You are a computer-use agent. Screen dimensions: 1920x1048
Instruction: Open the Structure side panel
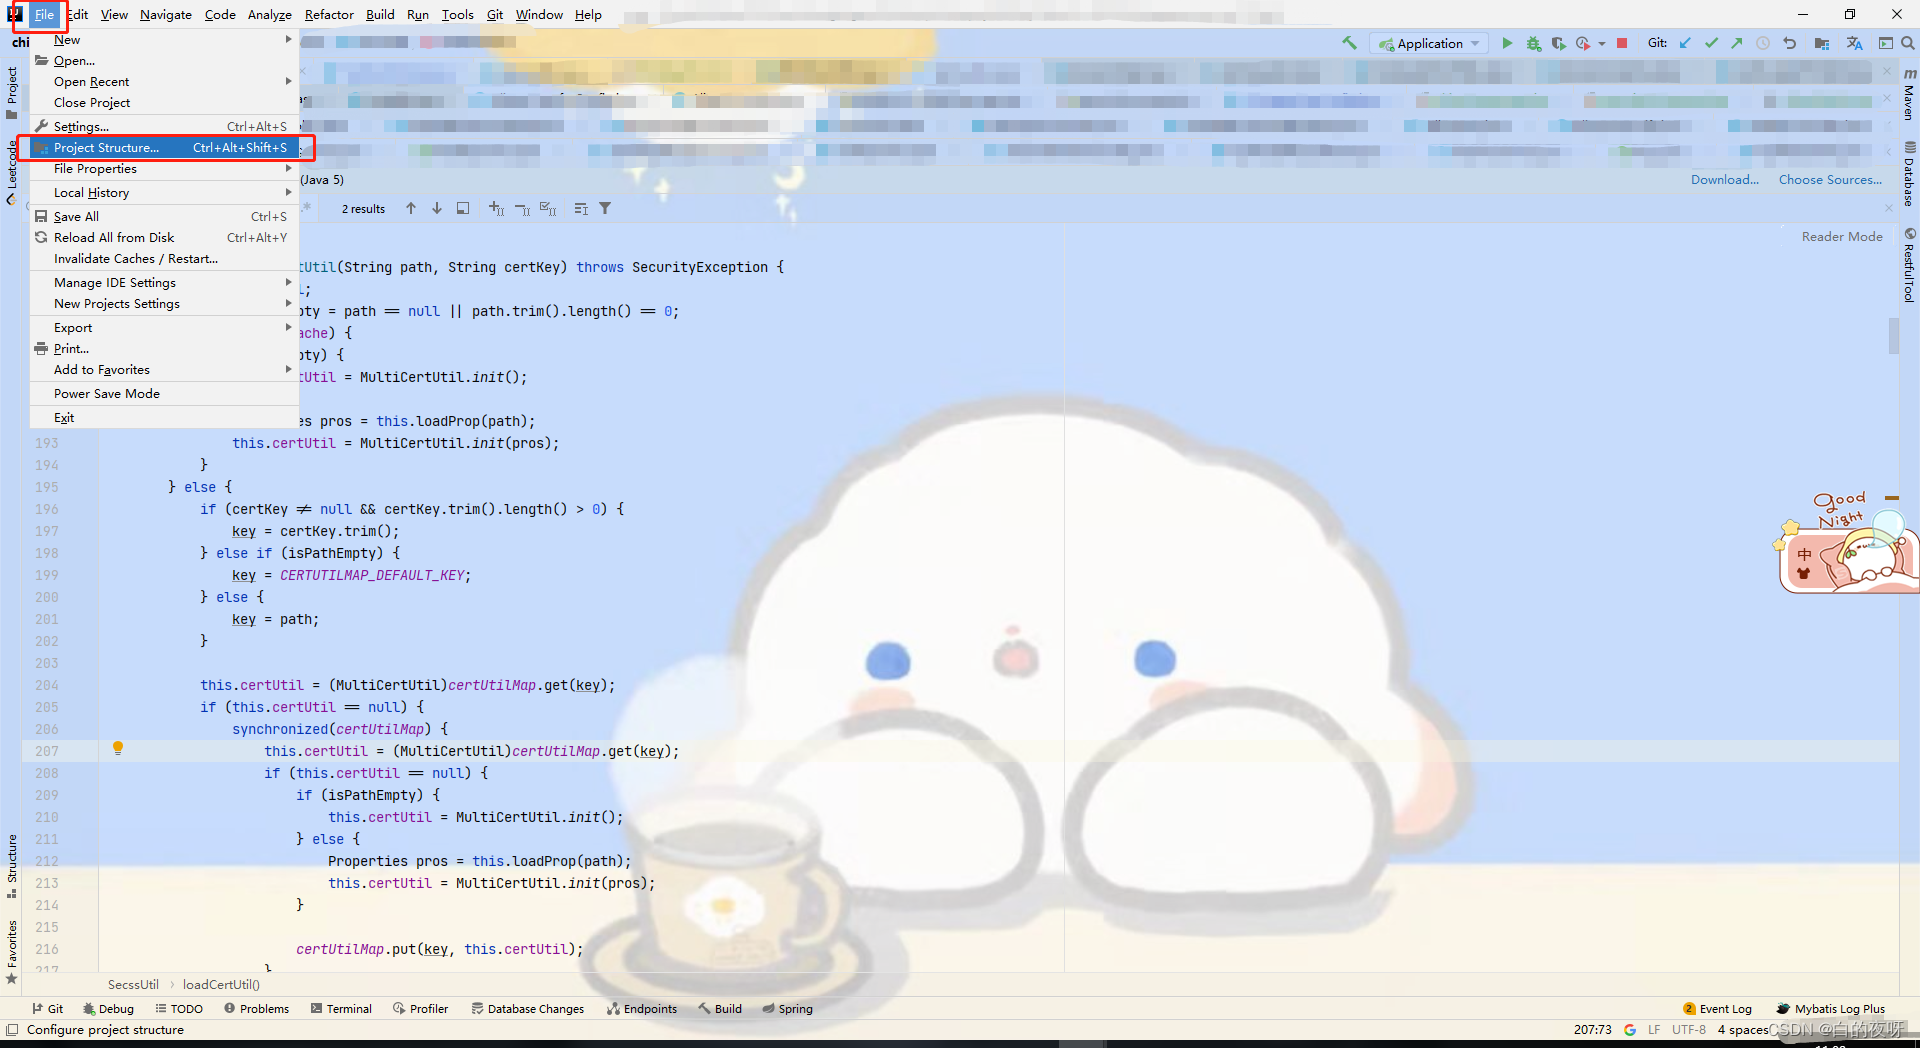tap(12, 866)
